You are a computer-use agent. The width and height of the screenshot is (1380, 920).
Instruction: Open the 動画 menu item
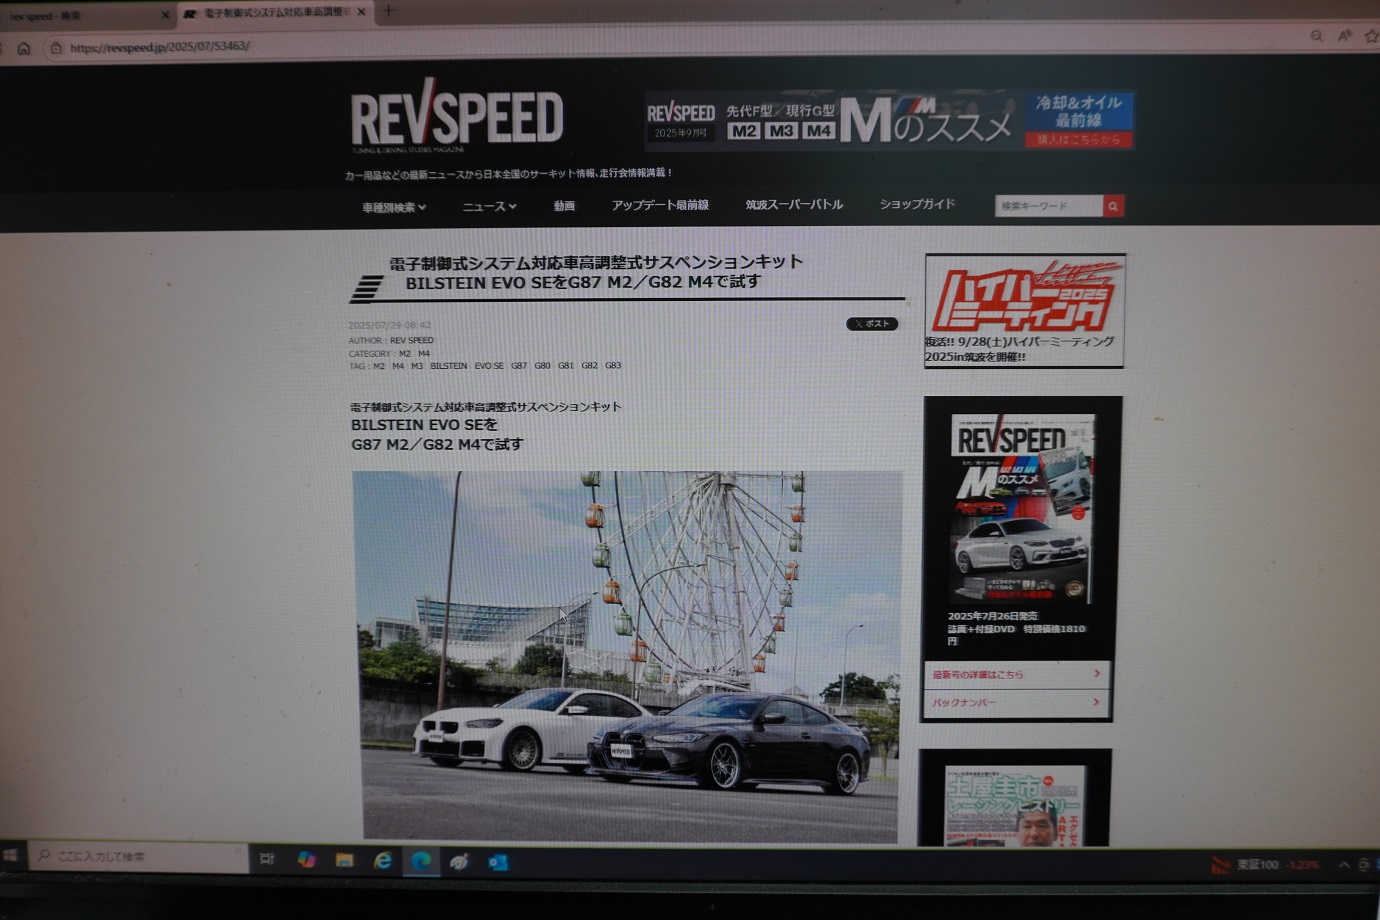click(x=564, y=206)
